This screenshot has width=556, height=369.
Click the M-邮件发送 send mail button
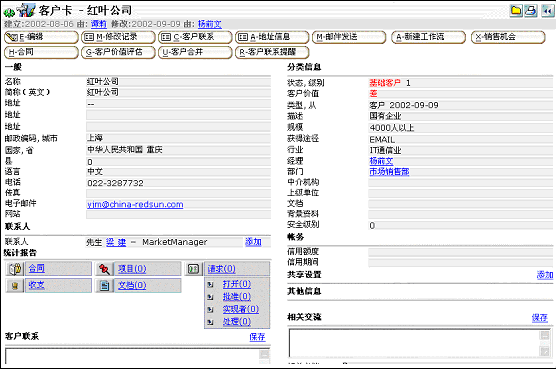pyautogui.click(x=349, y=37)
